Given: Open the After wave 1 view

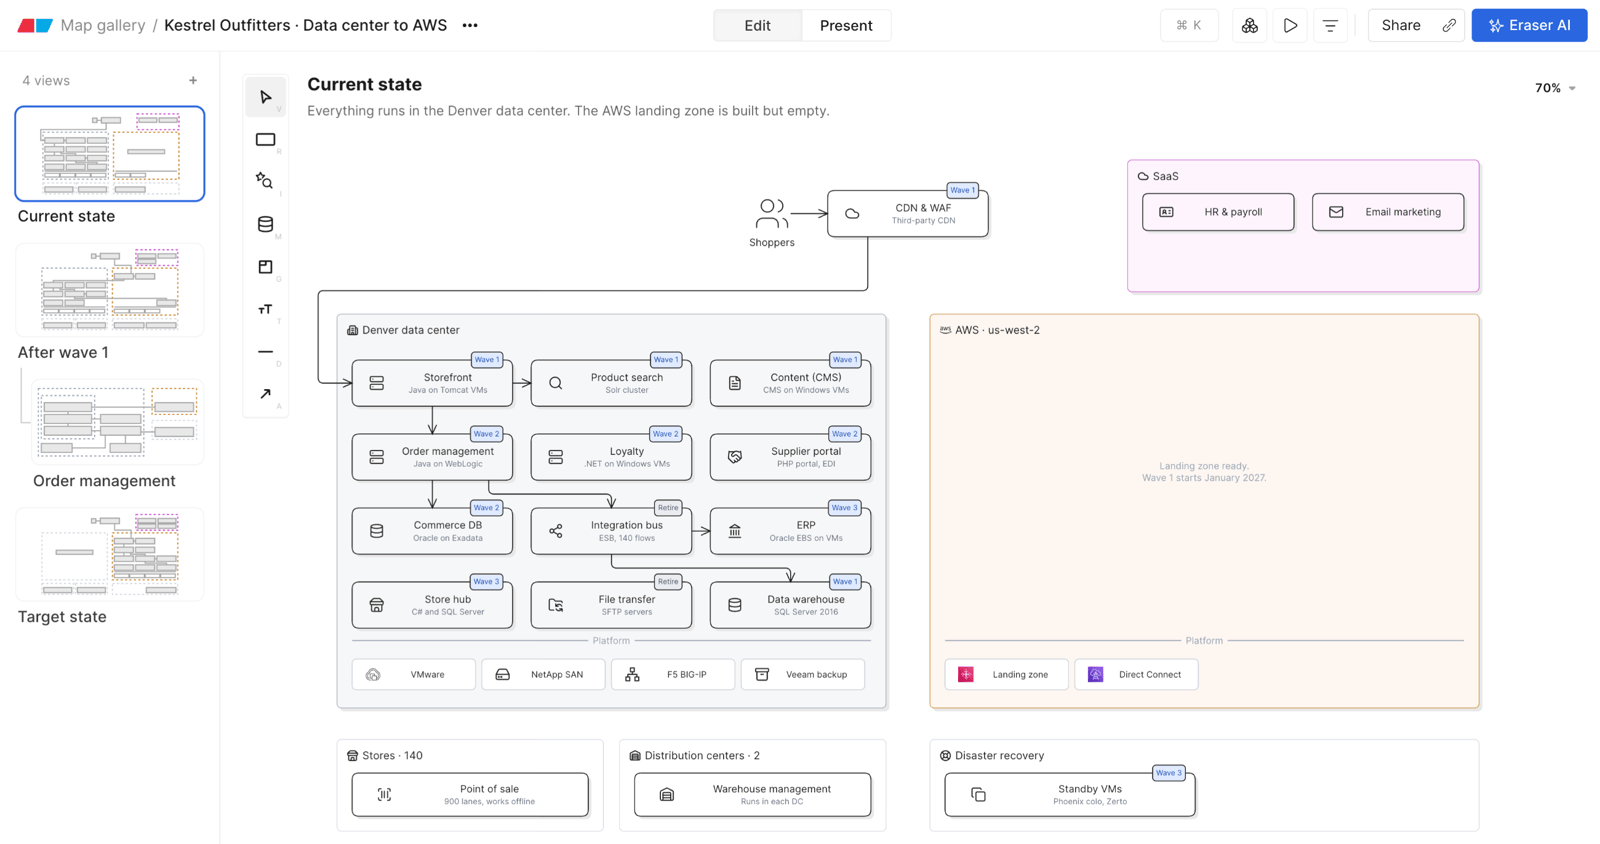Looking at the screenshot, I should (x=110, y=291).
